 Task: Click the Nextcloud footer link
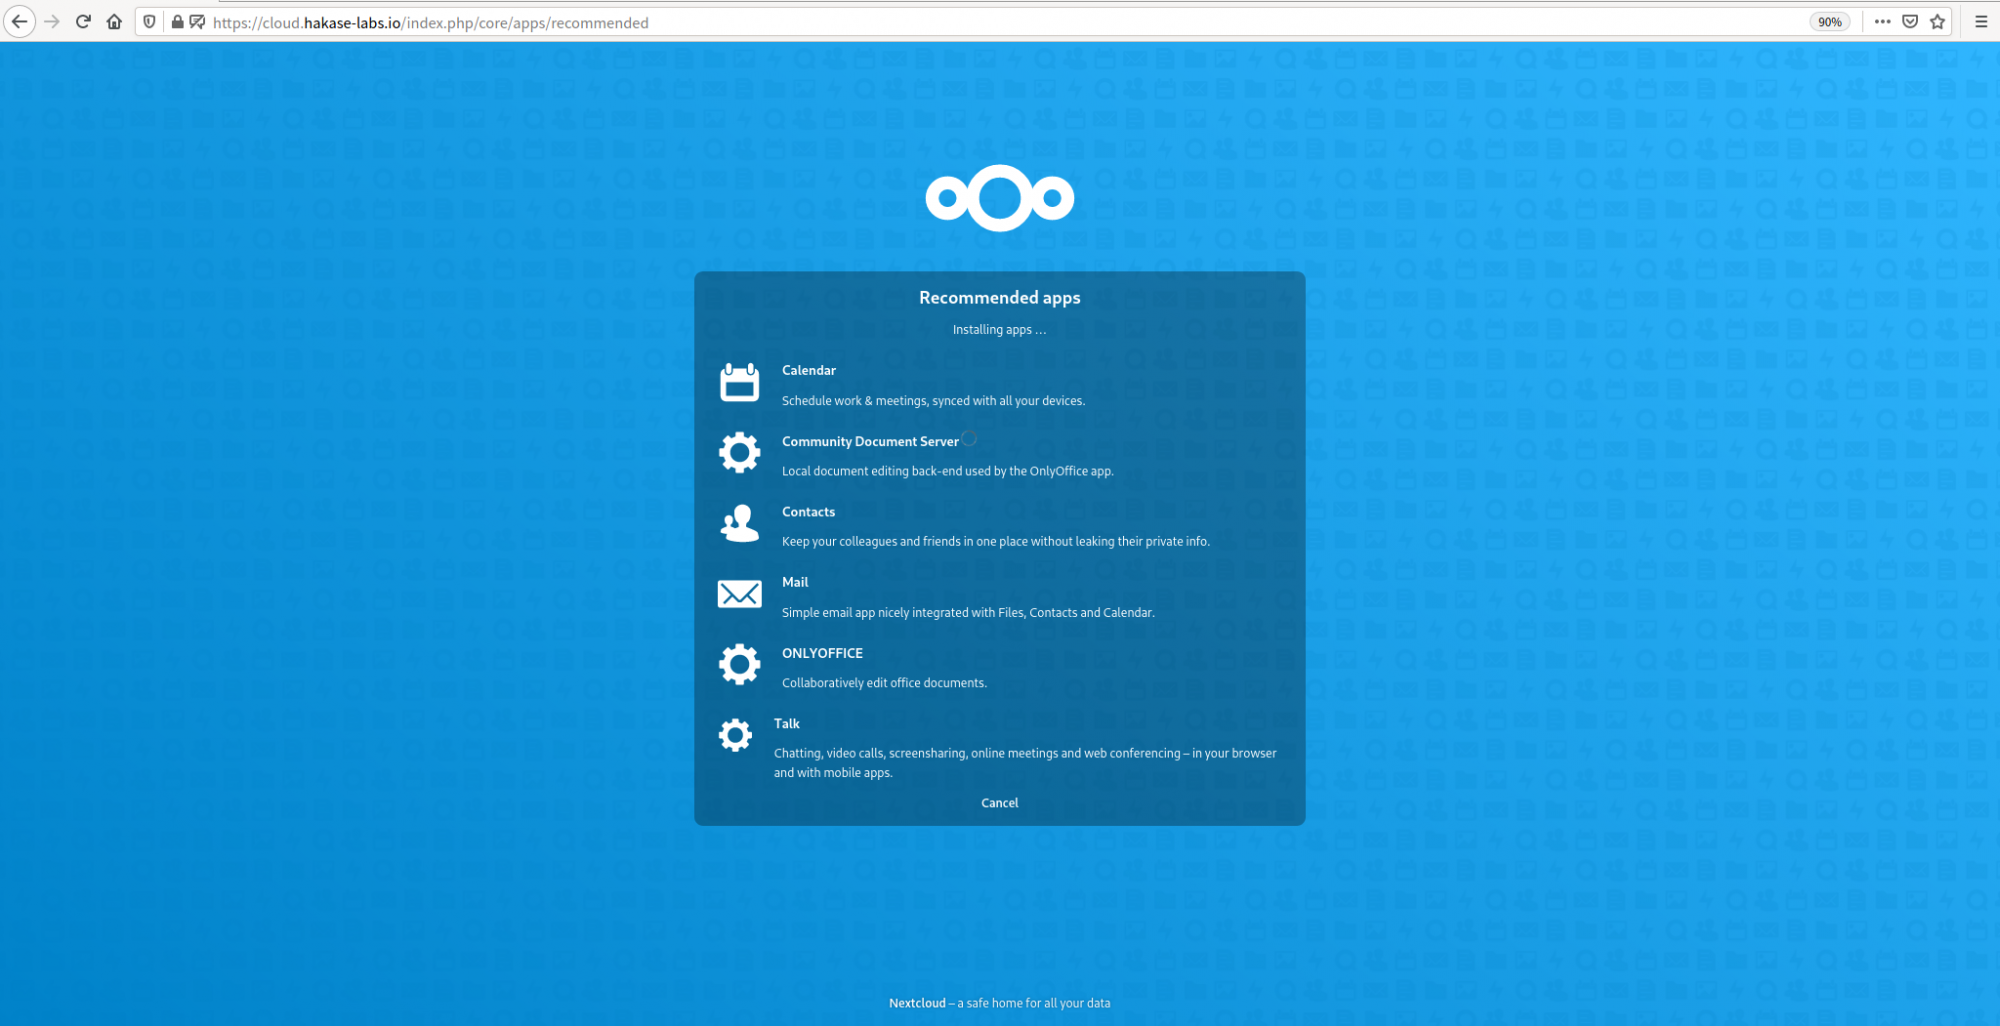click(x=917, y=1003)
